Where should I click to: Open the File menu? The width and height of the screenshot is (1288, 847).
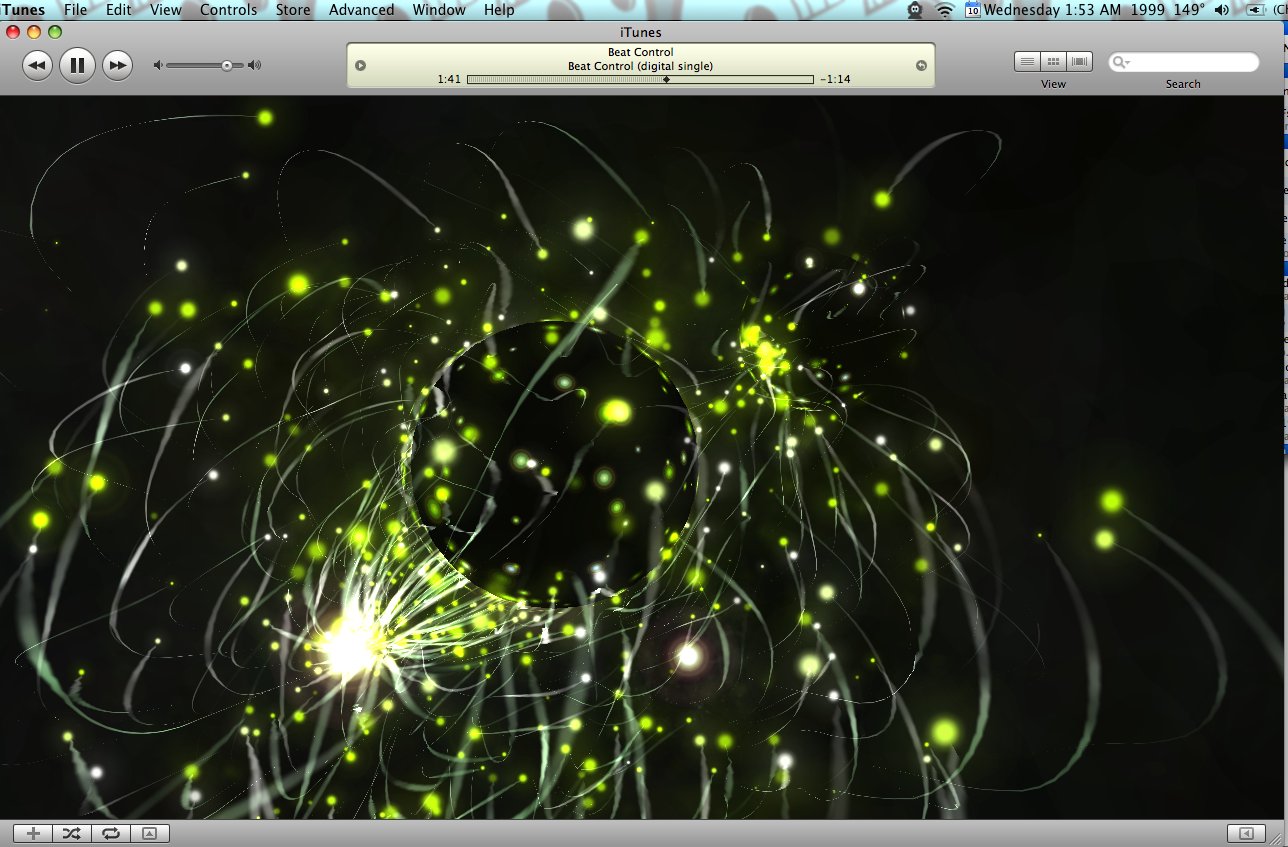pyautogui.click(x=75, y=10)
